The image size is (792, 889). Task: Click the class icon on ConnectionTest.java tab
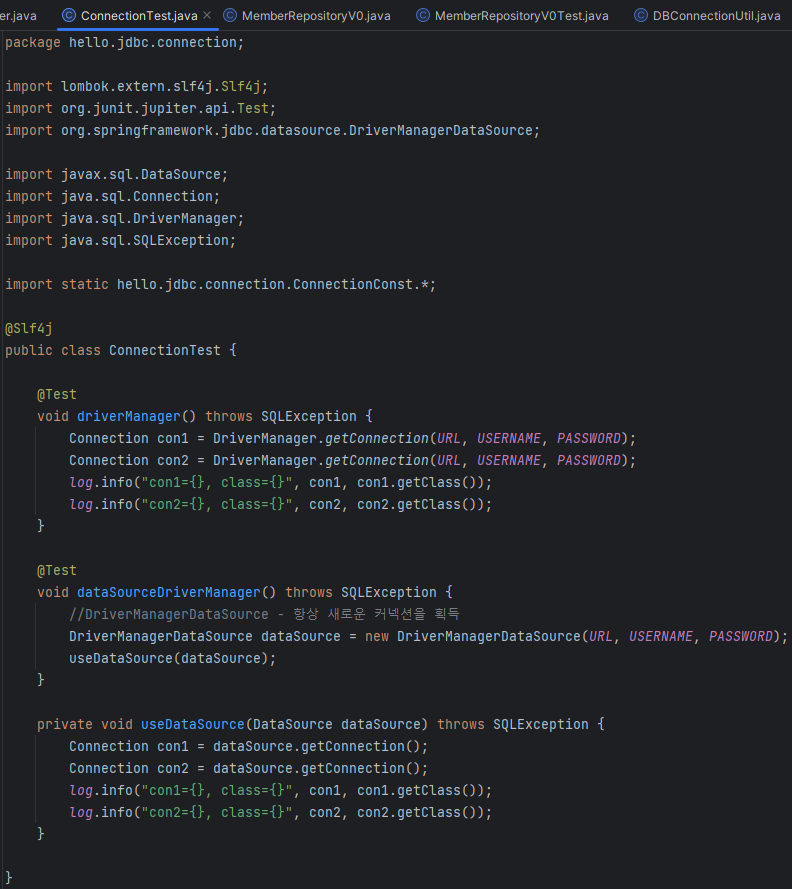click(69, 15)
